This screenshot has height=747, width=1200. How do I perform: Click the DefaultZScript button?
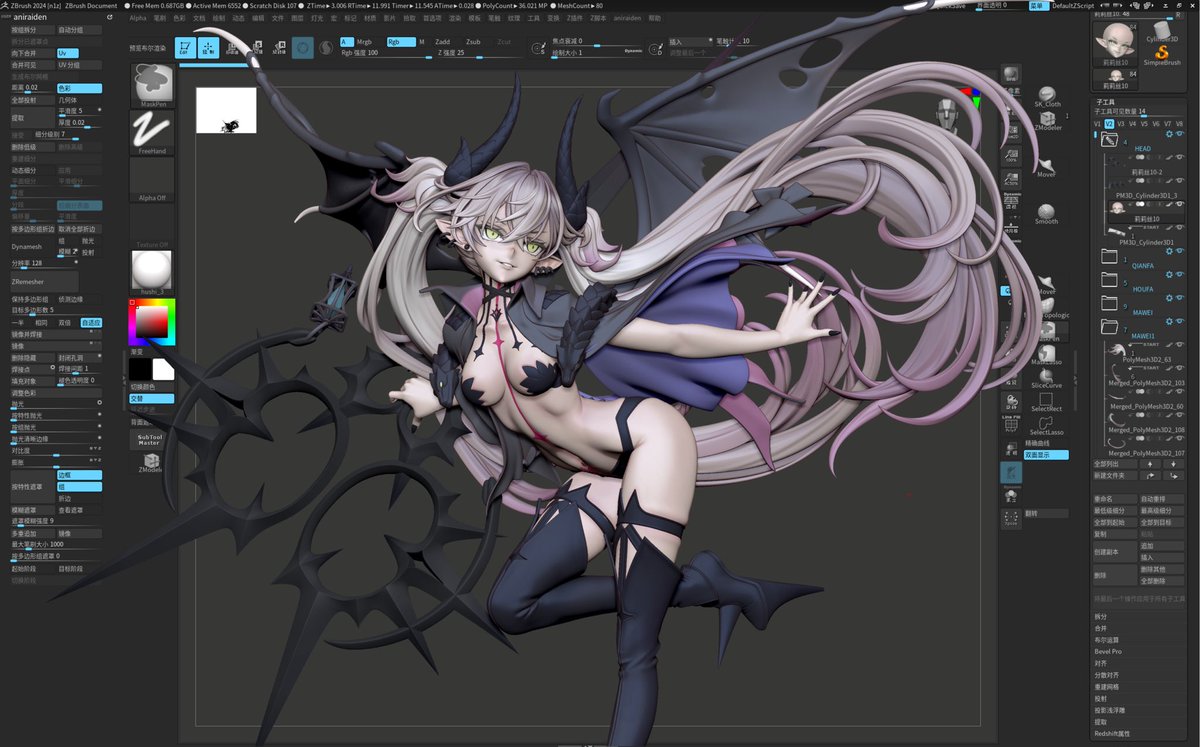(x=1073, y=6)
